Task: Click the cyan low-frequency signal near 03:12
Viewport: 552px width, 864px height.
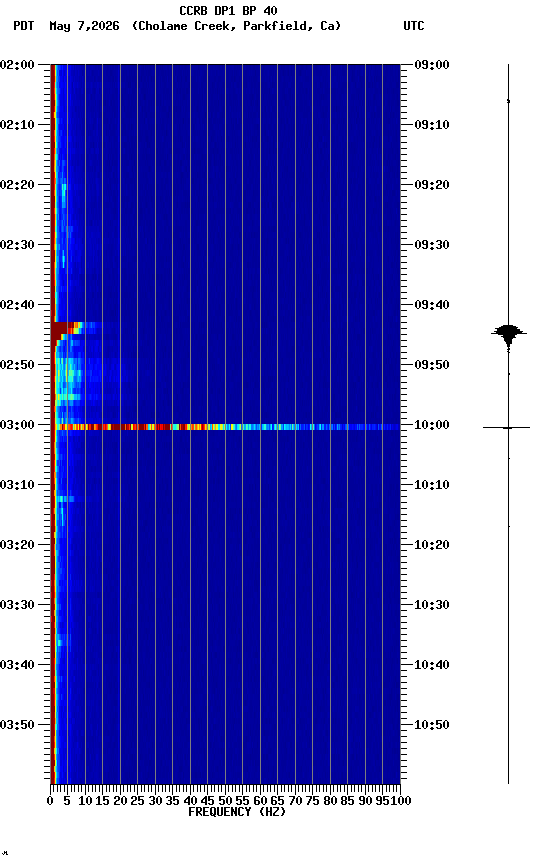Action: tap(66, 499)
